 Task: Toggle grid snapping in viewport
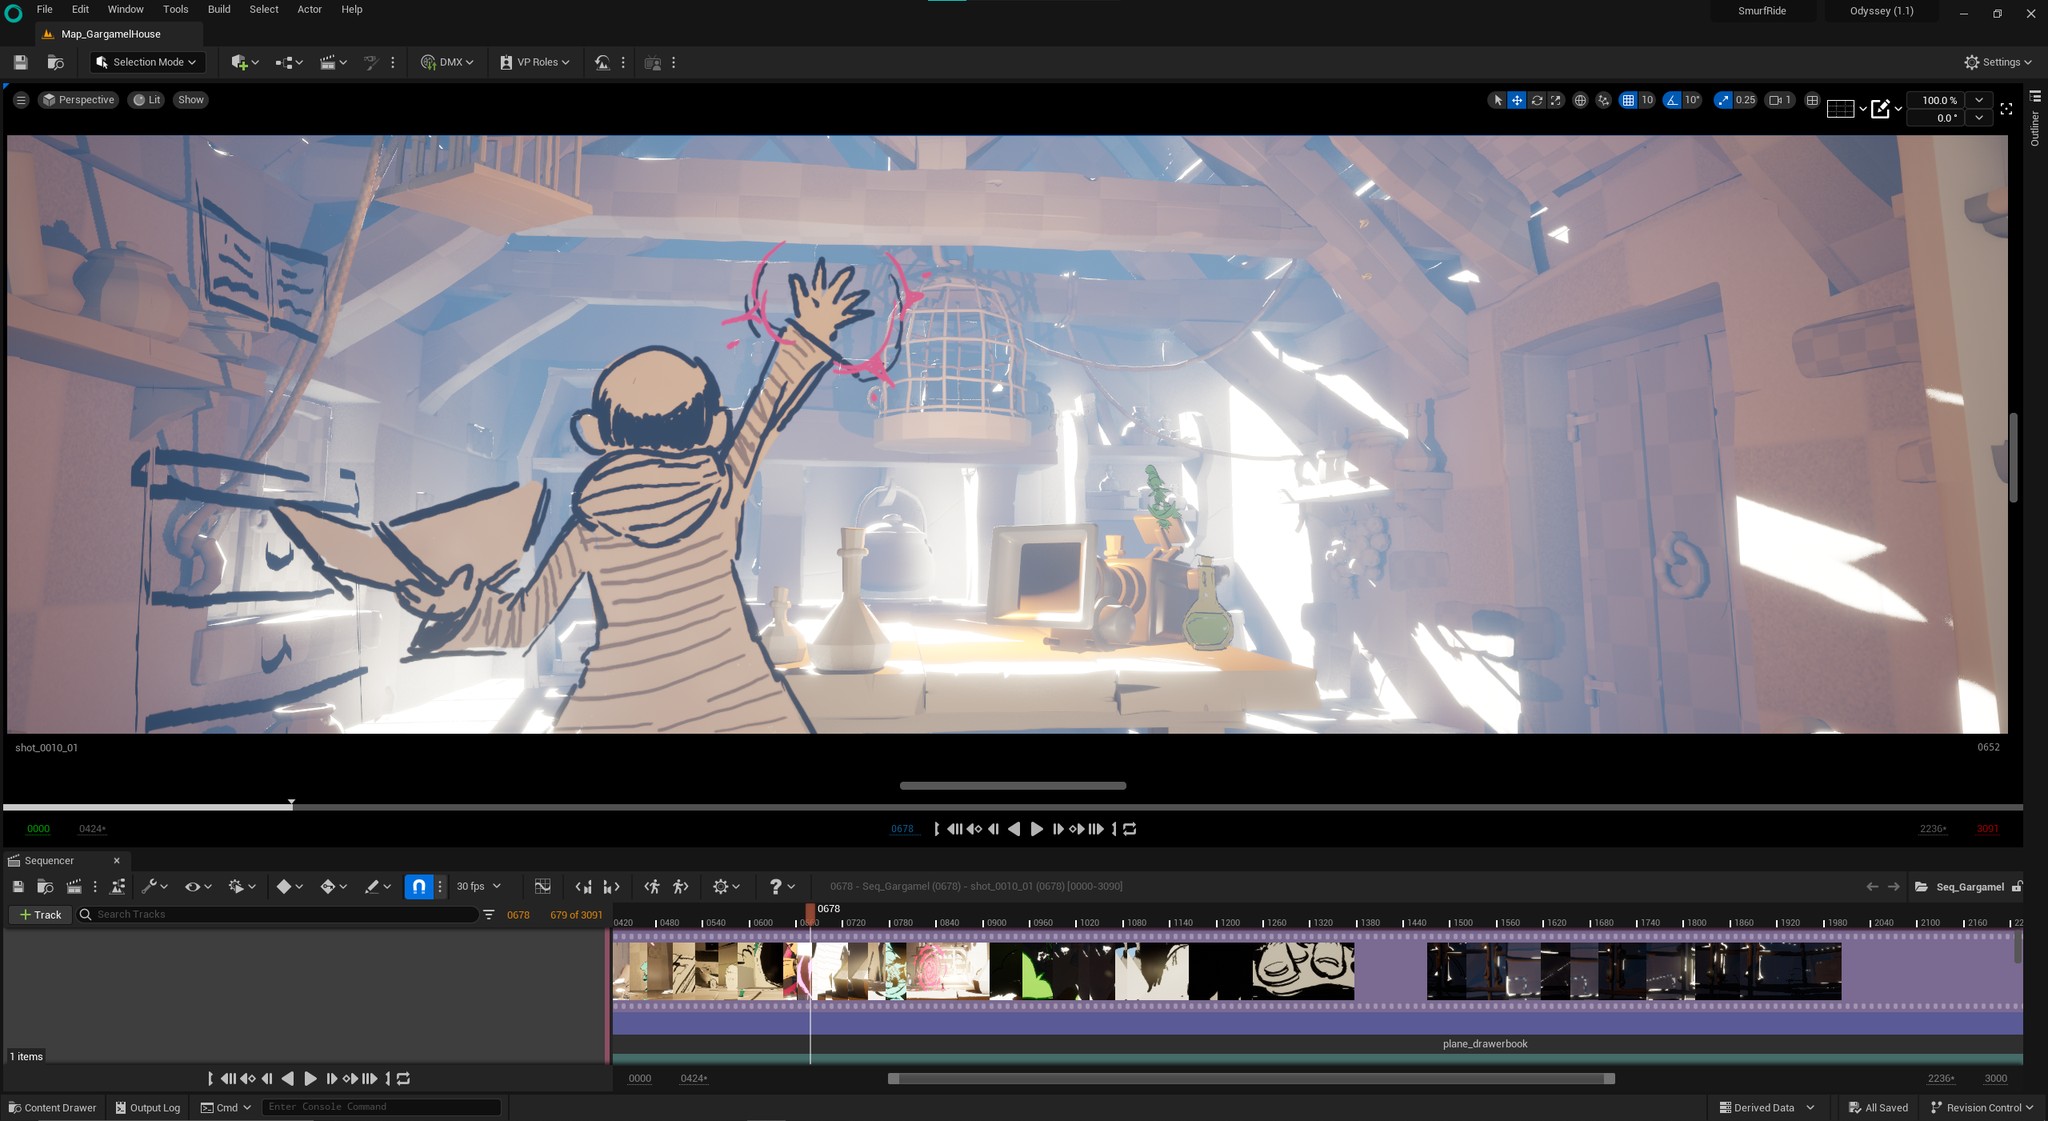[x=1628, y=100]
